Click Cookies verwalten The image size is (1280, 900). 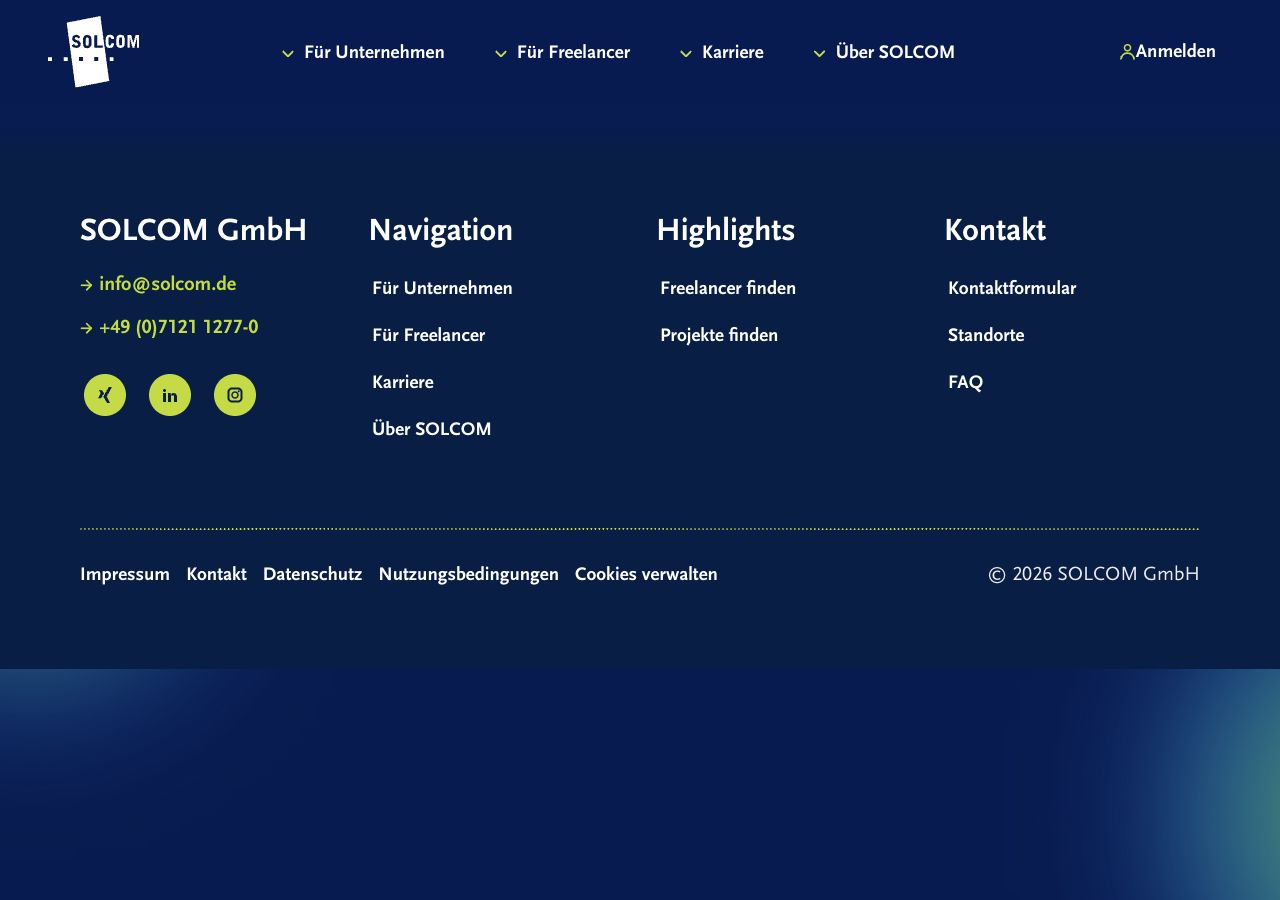[646, 574]
